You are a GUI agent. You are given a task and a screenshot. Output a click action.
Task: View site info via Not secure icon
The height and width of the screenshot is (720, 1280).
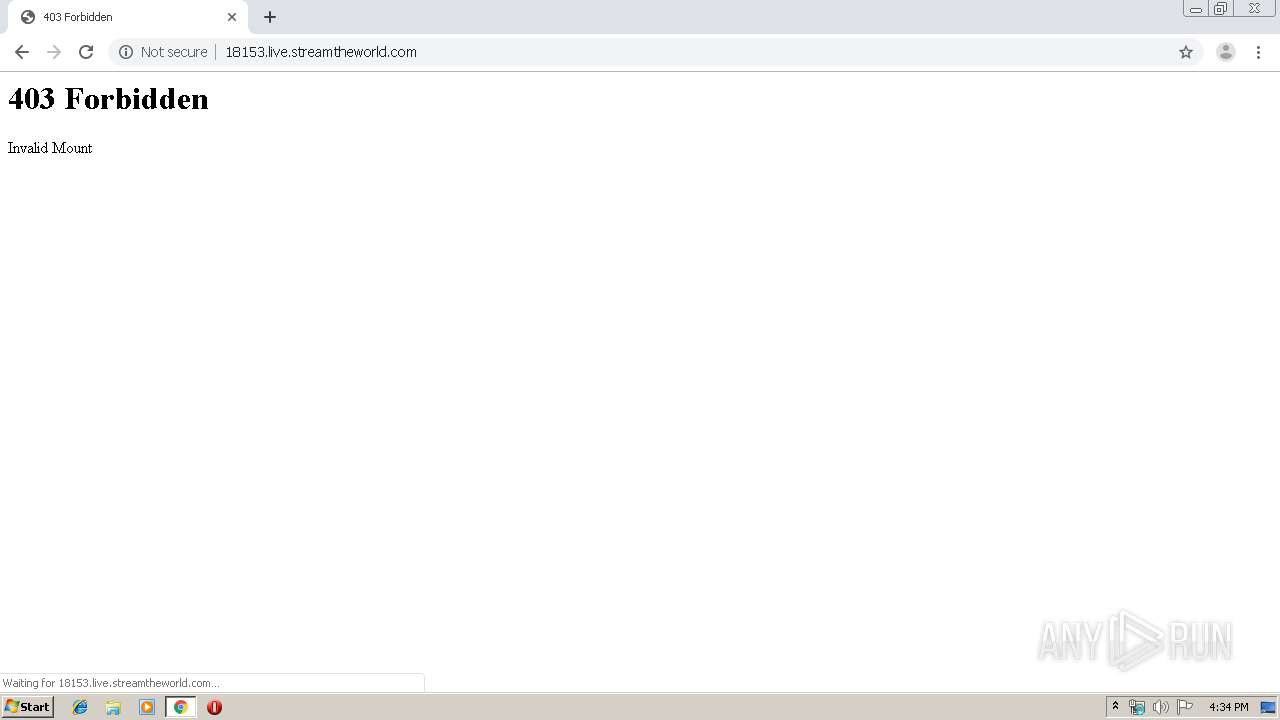click(126, 52)
